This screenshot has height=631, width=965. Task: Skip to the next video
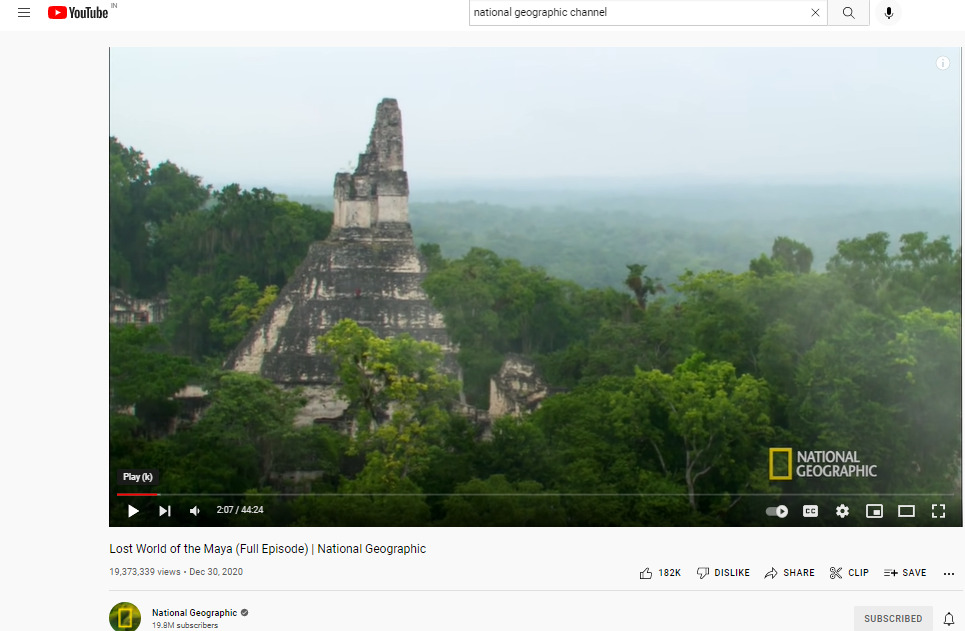164,510
